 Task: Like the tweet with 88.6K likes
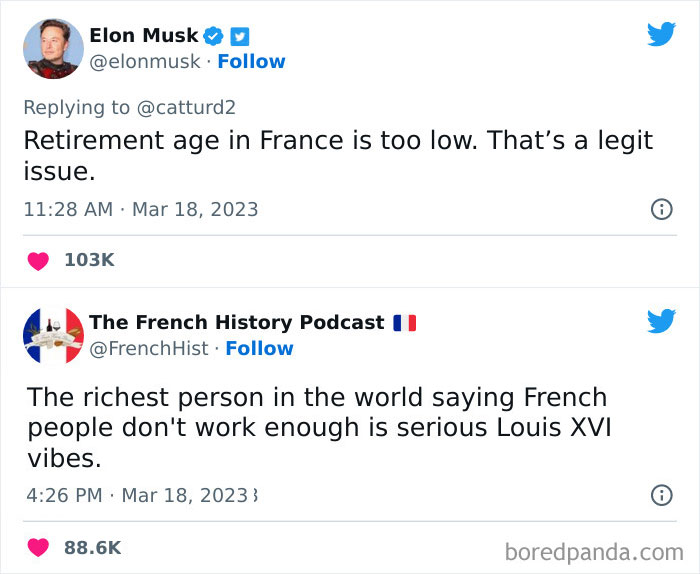(38, 547)
